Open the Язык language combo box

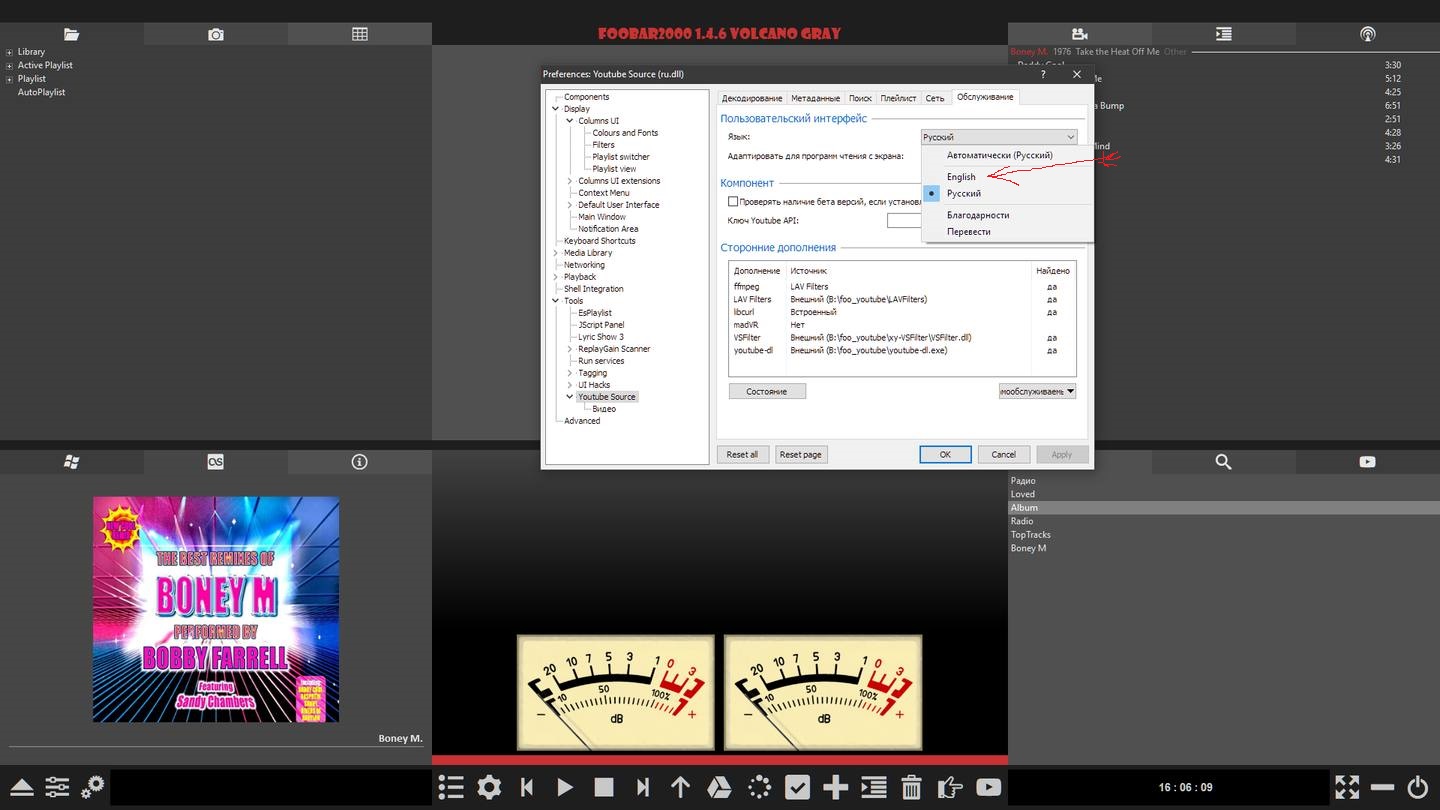click(x=998, y=137)
